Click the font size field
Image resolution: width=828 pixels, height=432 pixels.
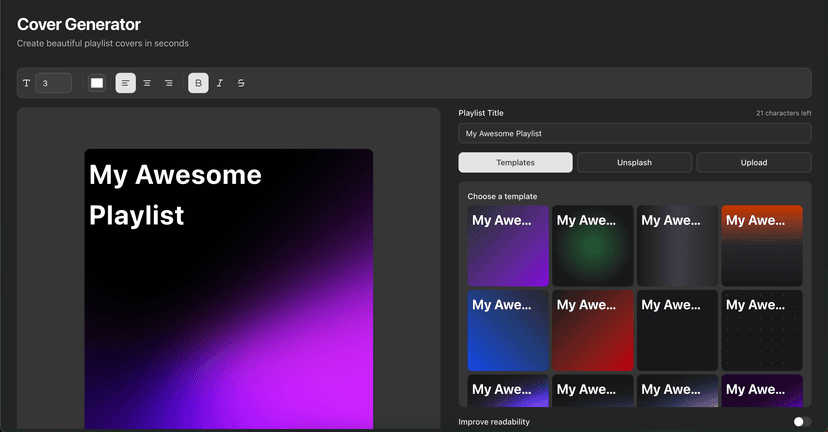tap(54, 83)
